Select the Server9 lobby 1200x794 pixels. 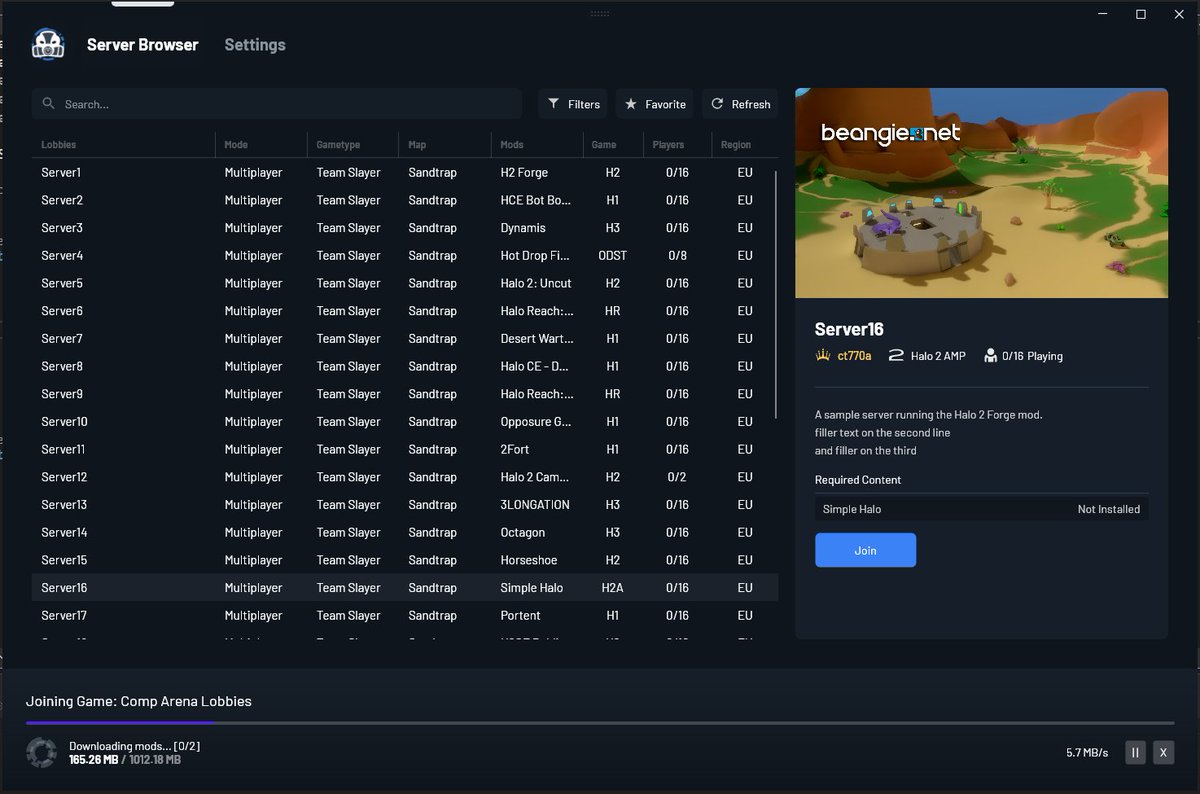pyautogui.click(x=404, y=394)
